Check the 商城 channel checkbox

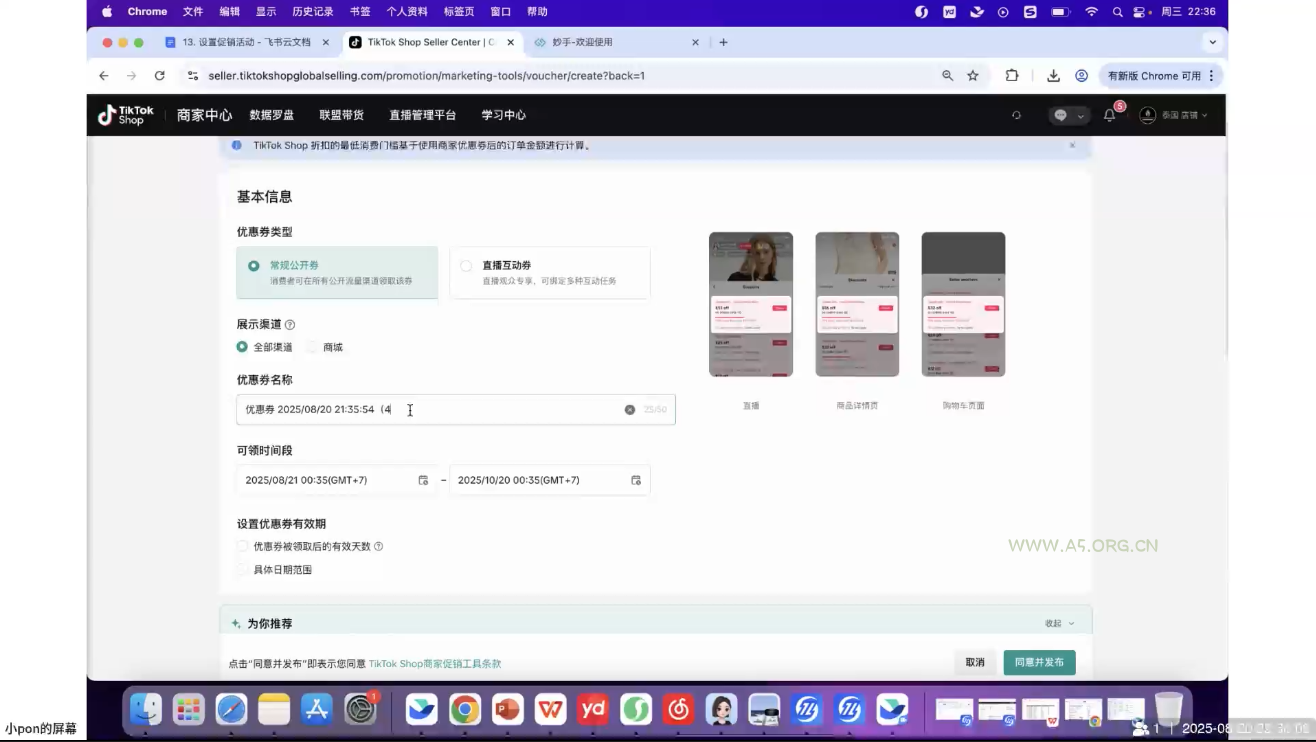[x=313, y=346]
